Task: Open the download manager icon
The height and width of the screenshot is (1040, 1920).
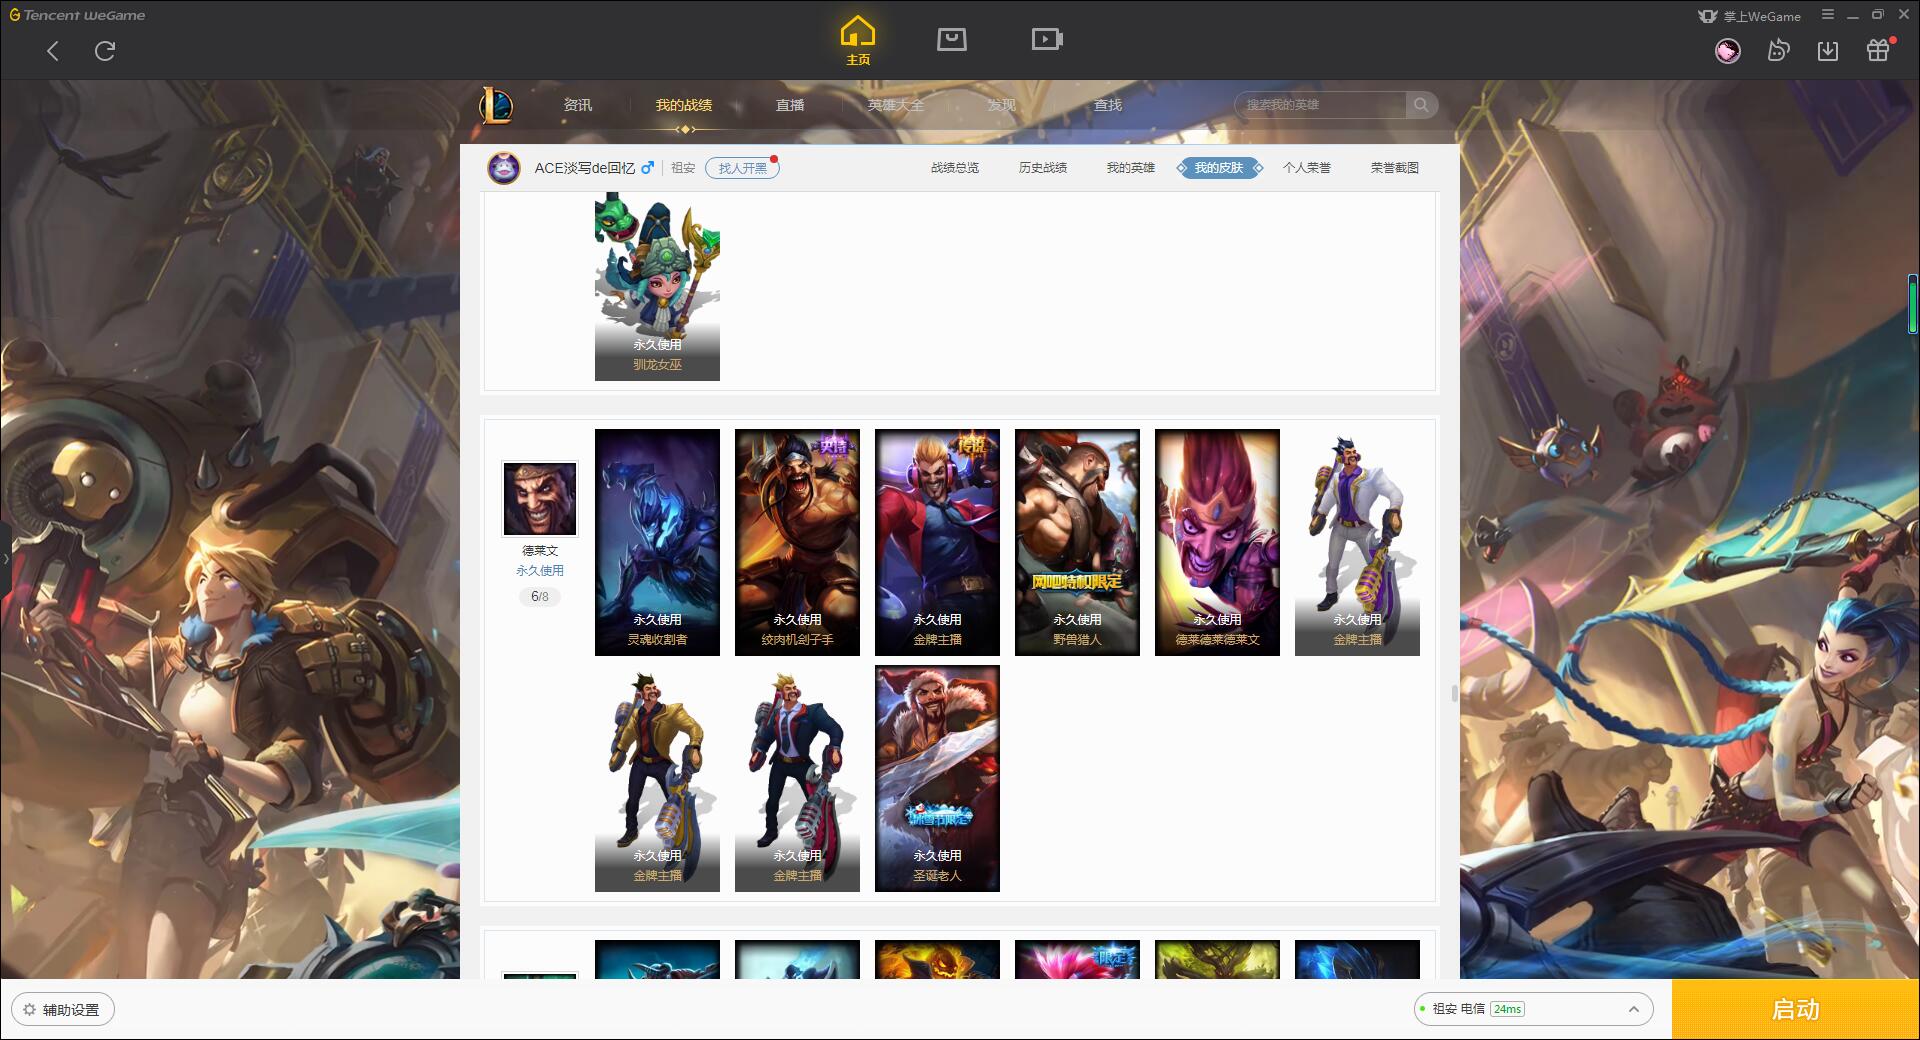Action: [1828, 51]
